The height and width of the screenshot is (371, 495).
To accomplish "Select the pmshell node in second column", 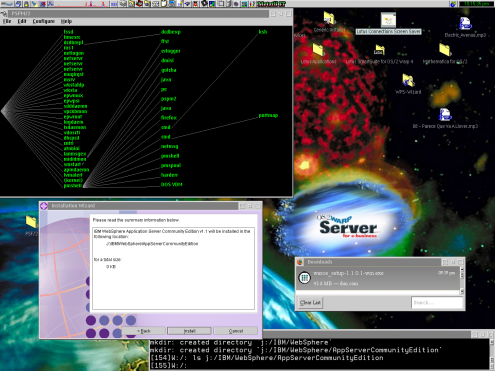I will 170,156.
